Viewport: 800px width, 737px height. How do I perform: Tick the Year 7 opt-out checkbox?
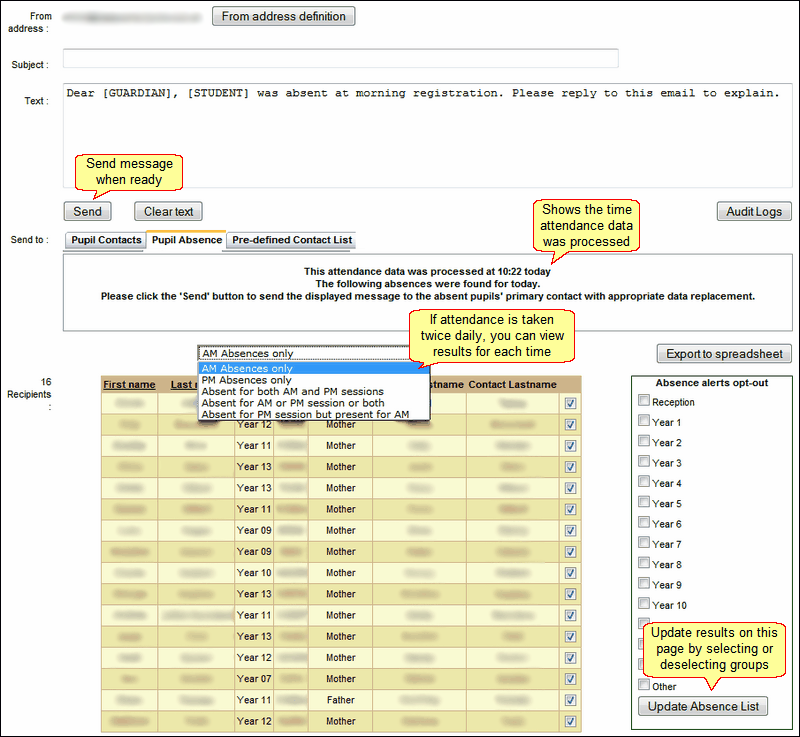pyautogui.click(x=644, y=543)
